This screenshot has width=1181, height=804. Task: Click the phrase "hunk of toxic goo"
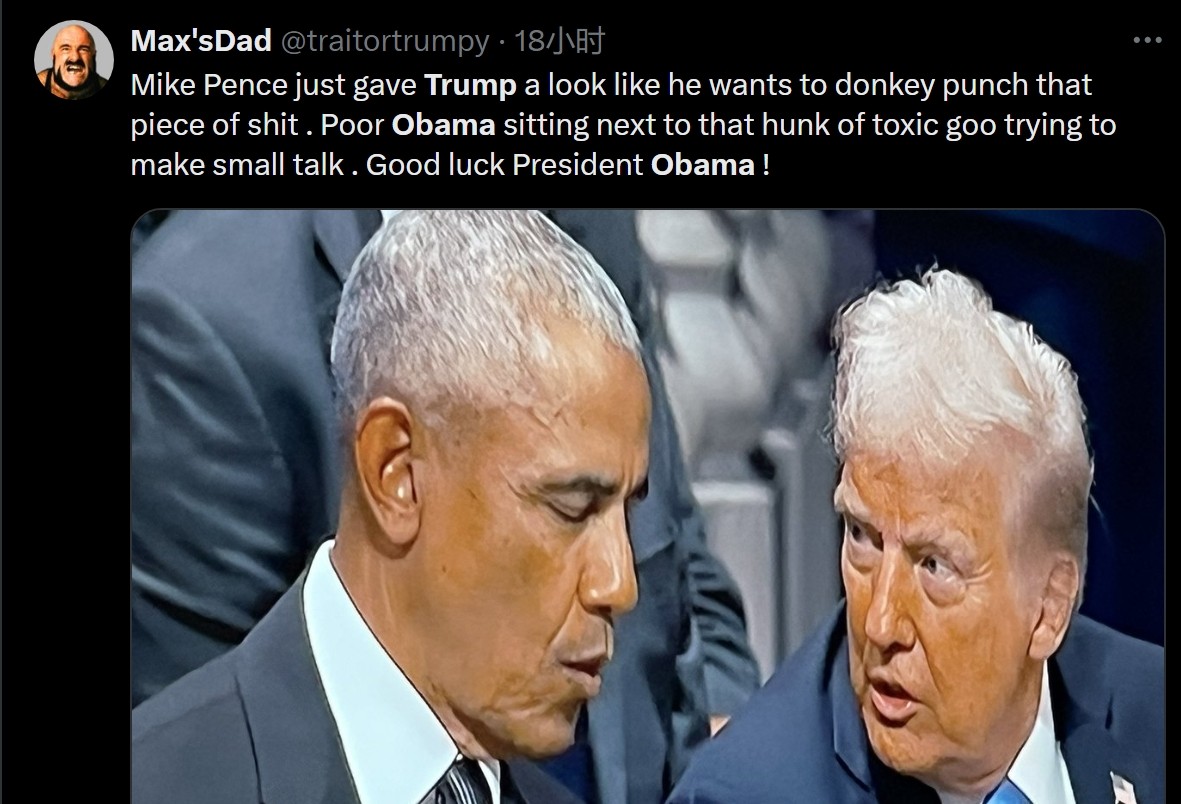click(x=879, y=125)
